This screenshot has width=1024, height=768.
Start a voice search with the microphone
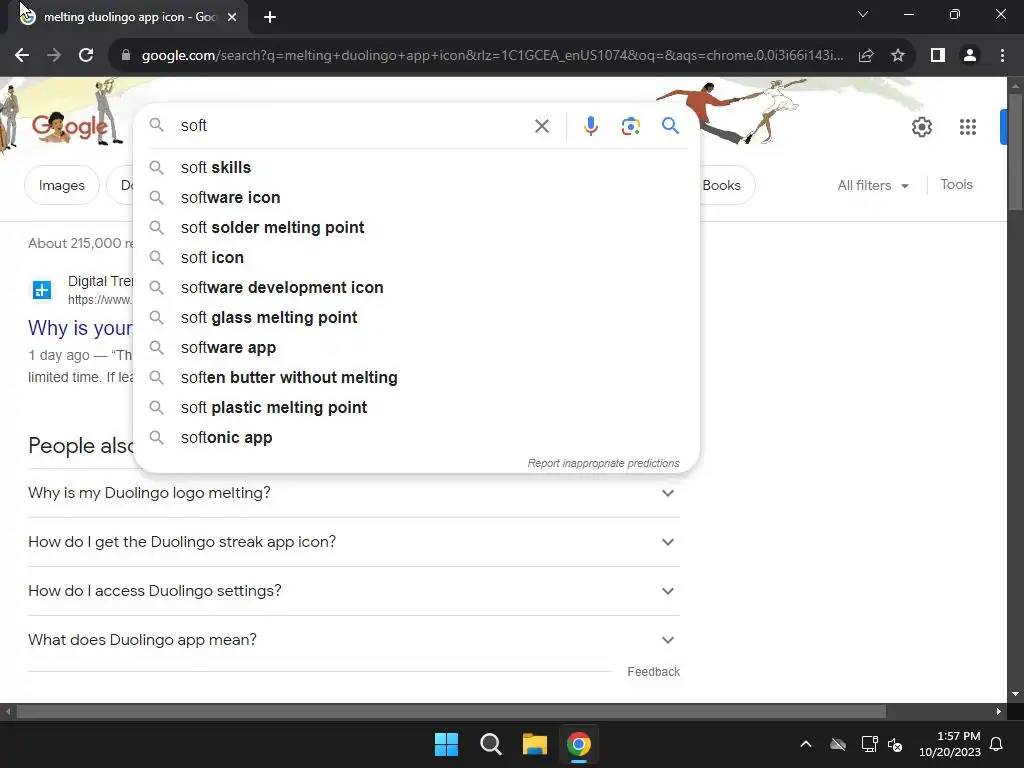coord(590,125)
